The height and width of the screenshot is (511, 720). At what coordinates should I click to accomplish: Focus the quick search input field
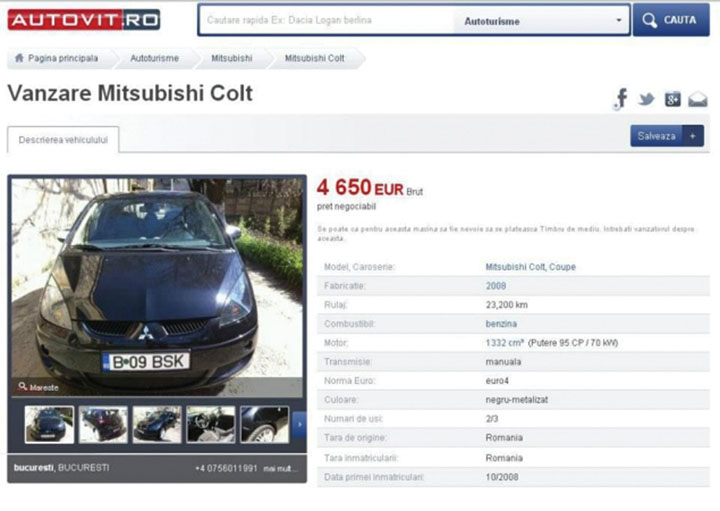click(326, 20)
